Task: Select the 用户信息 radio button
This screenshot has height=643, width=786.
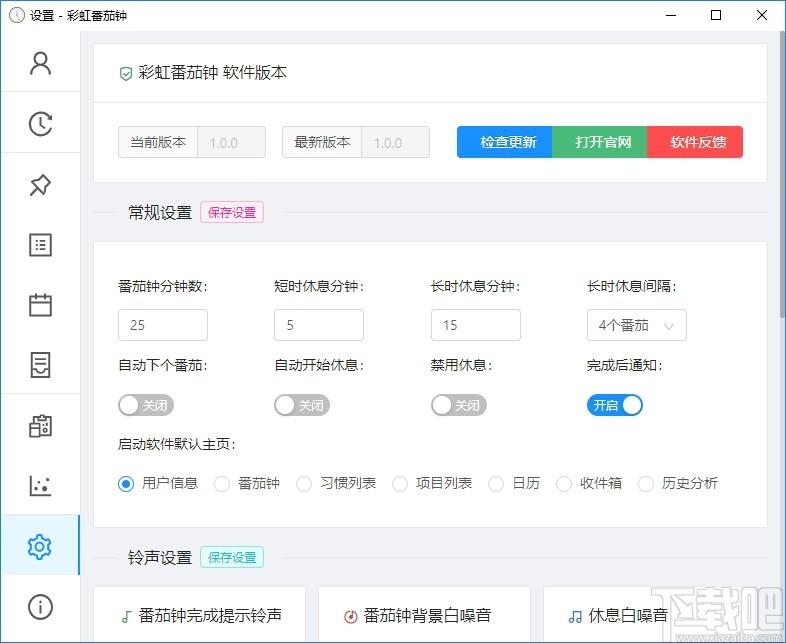Action: (126, 484)
